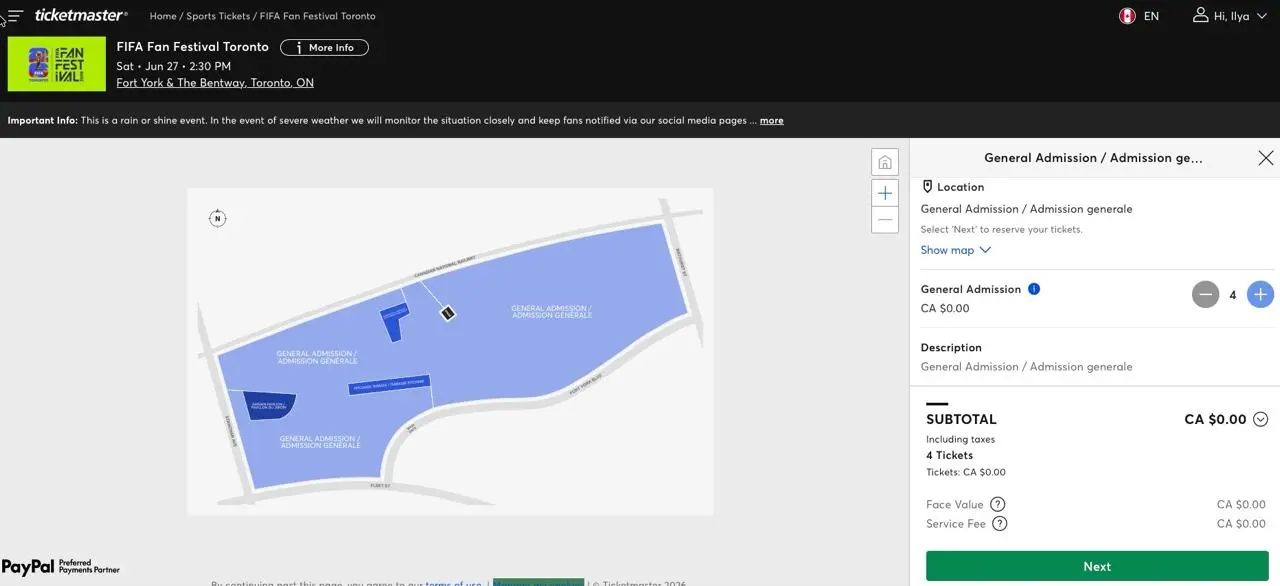Click the 'Sat • Jun 27 • 2:30 PM' date text
Screen dimensions: 1280x586
(173, 66)
